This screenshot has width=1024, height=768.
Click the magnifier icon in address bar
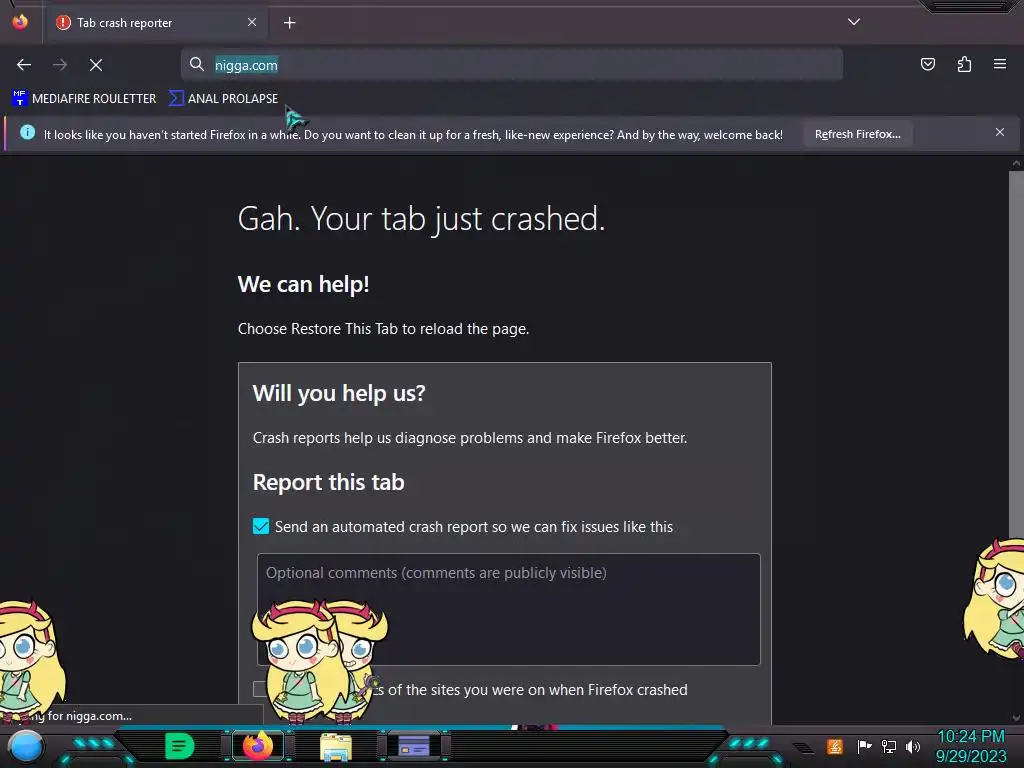coord(197,64)
